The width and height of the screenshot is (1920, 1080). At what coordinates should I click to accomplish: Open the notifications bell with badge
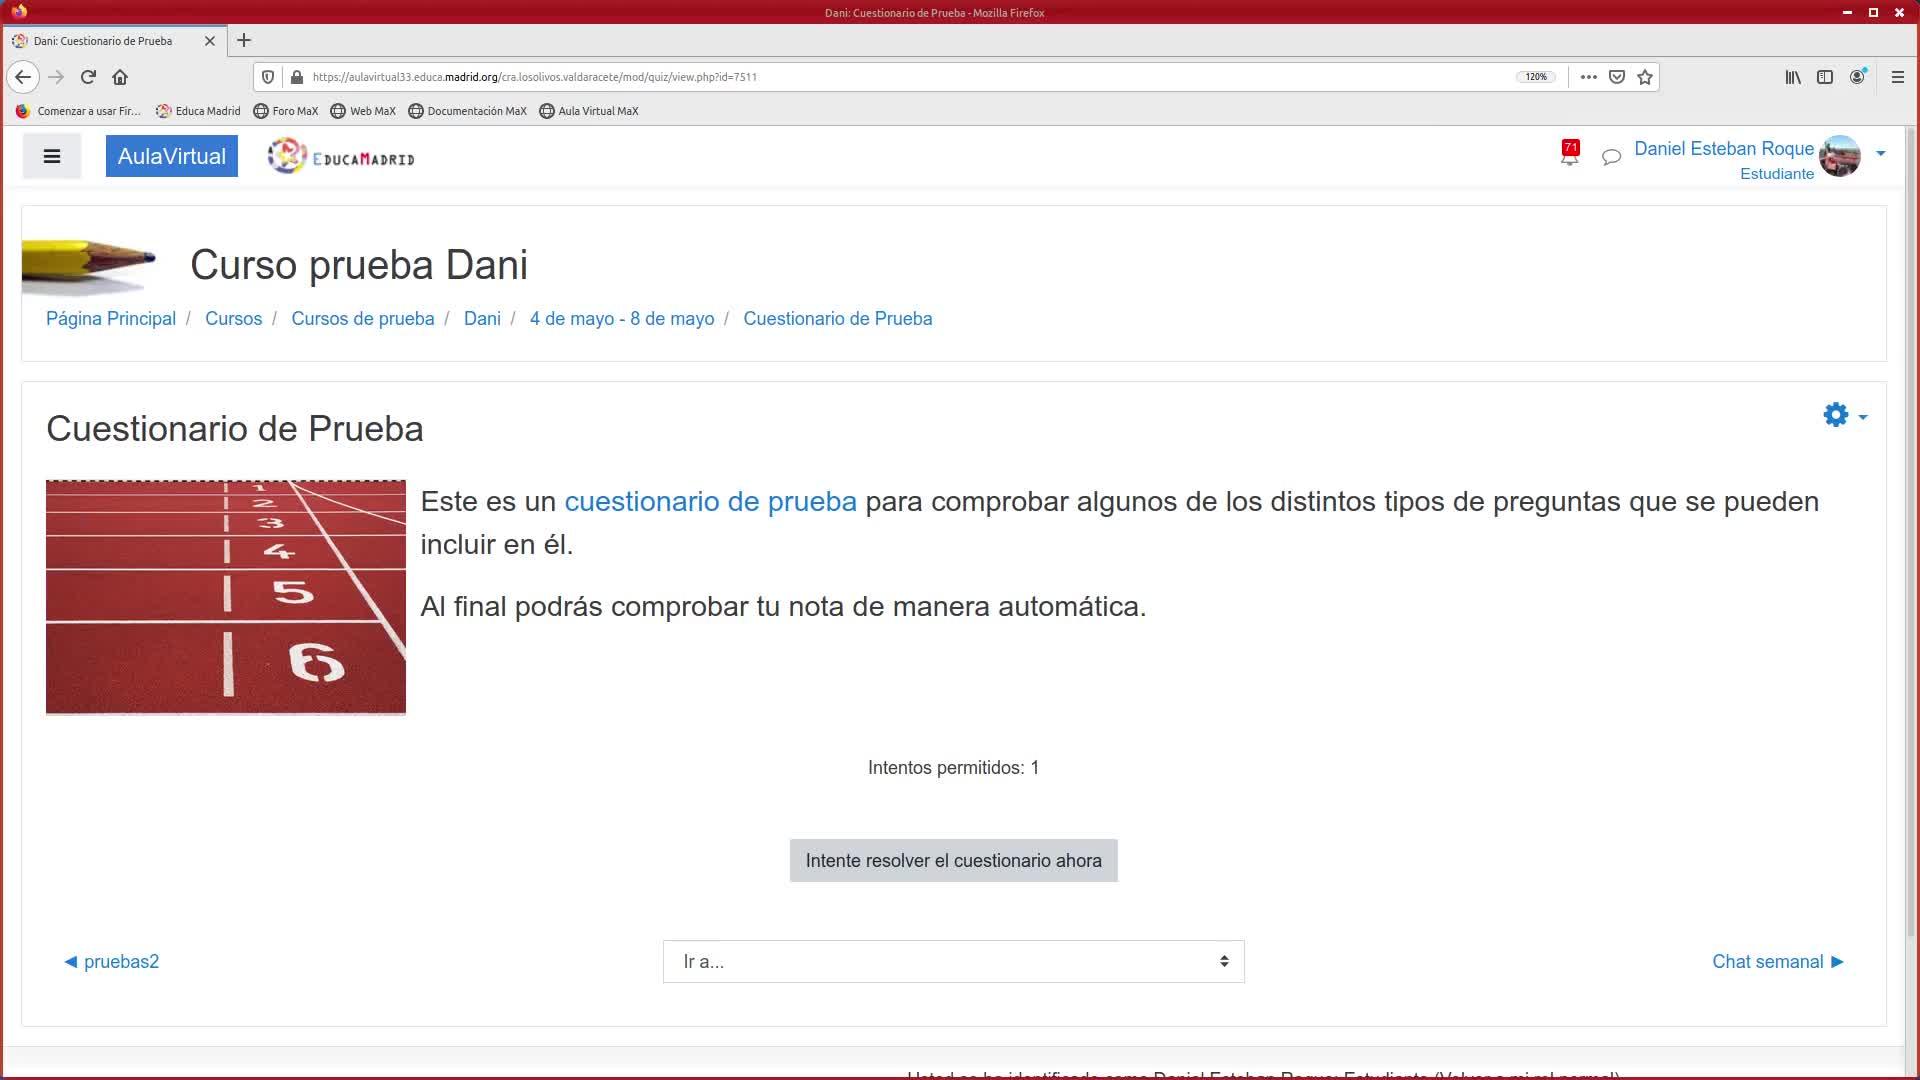[1569, 155]
